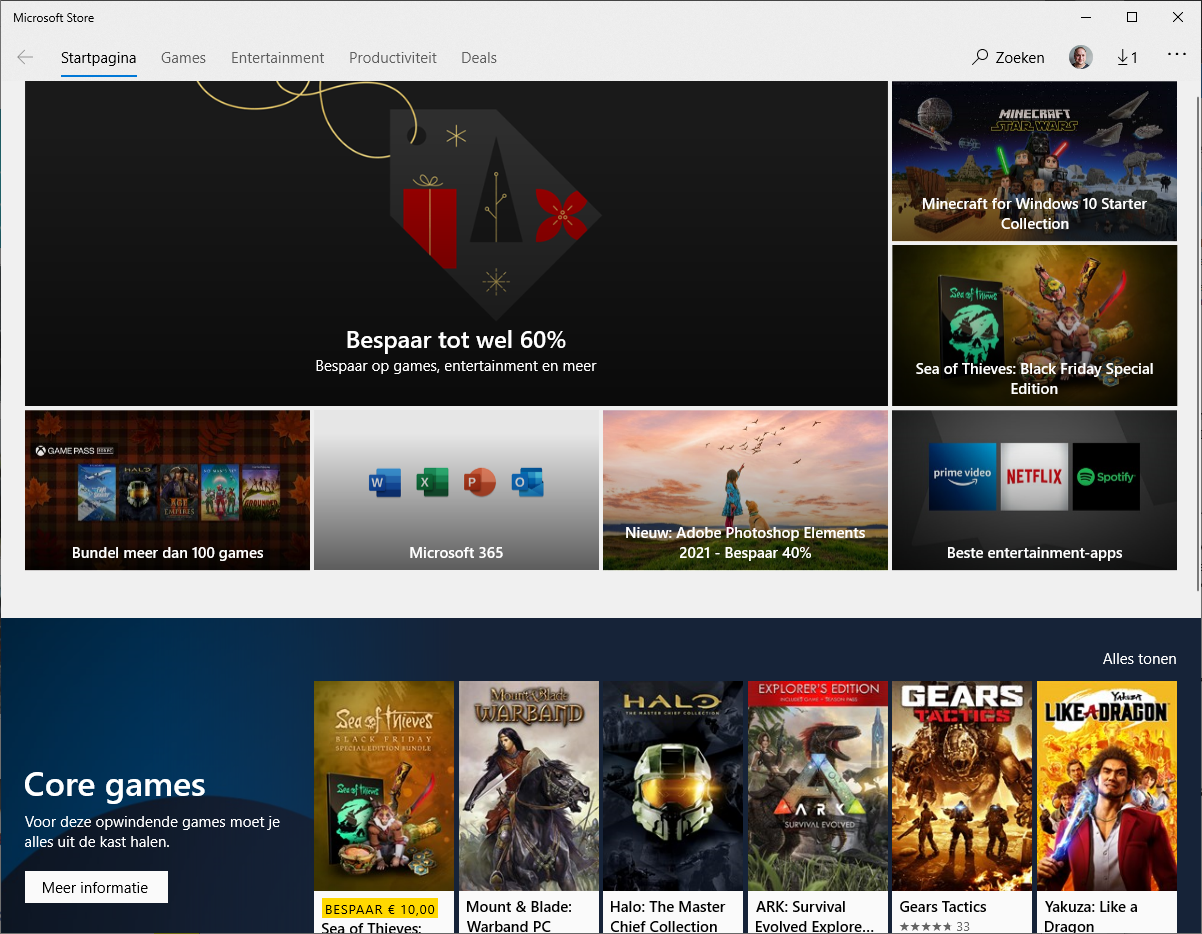Image resolution: width=1202 pixels, height=934 pixels.
Task: Click the Core games heading
Action: [x=115, y=785]
